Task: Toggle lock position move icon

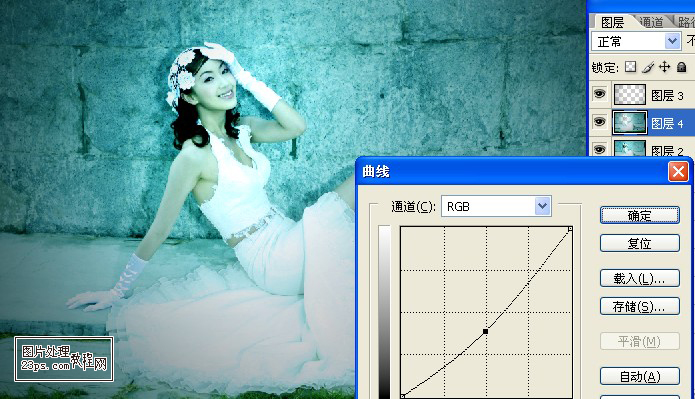Action: [x=664, y=67]
